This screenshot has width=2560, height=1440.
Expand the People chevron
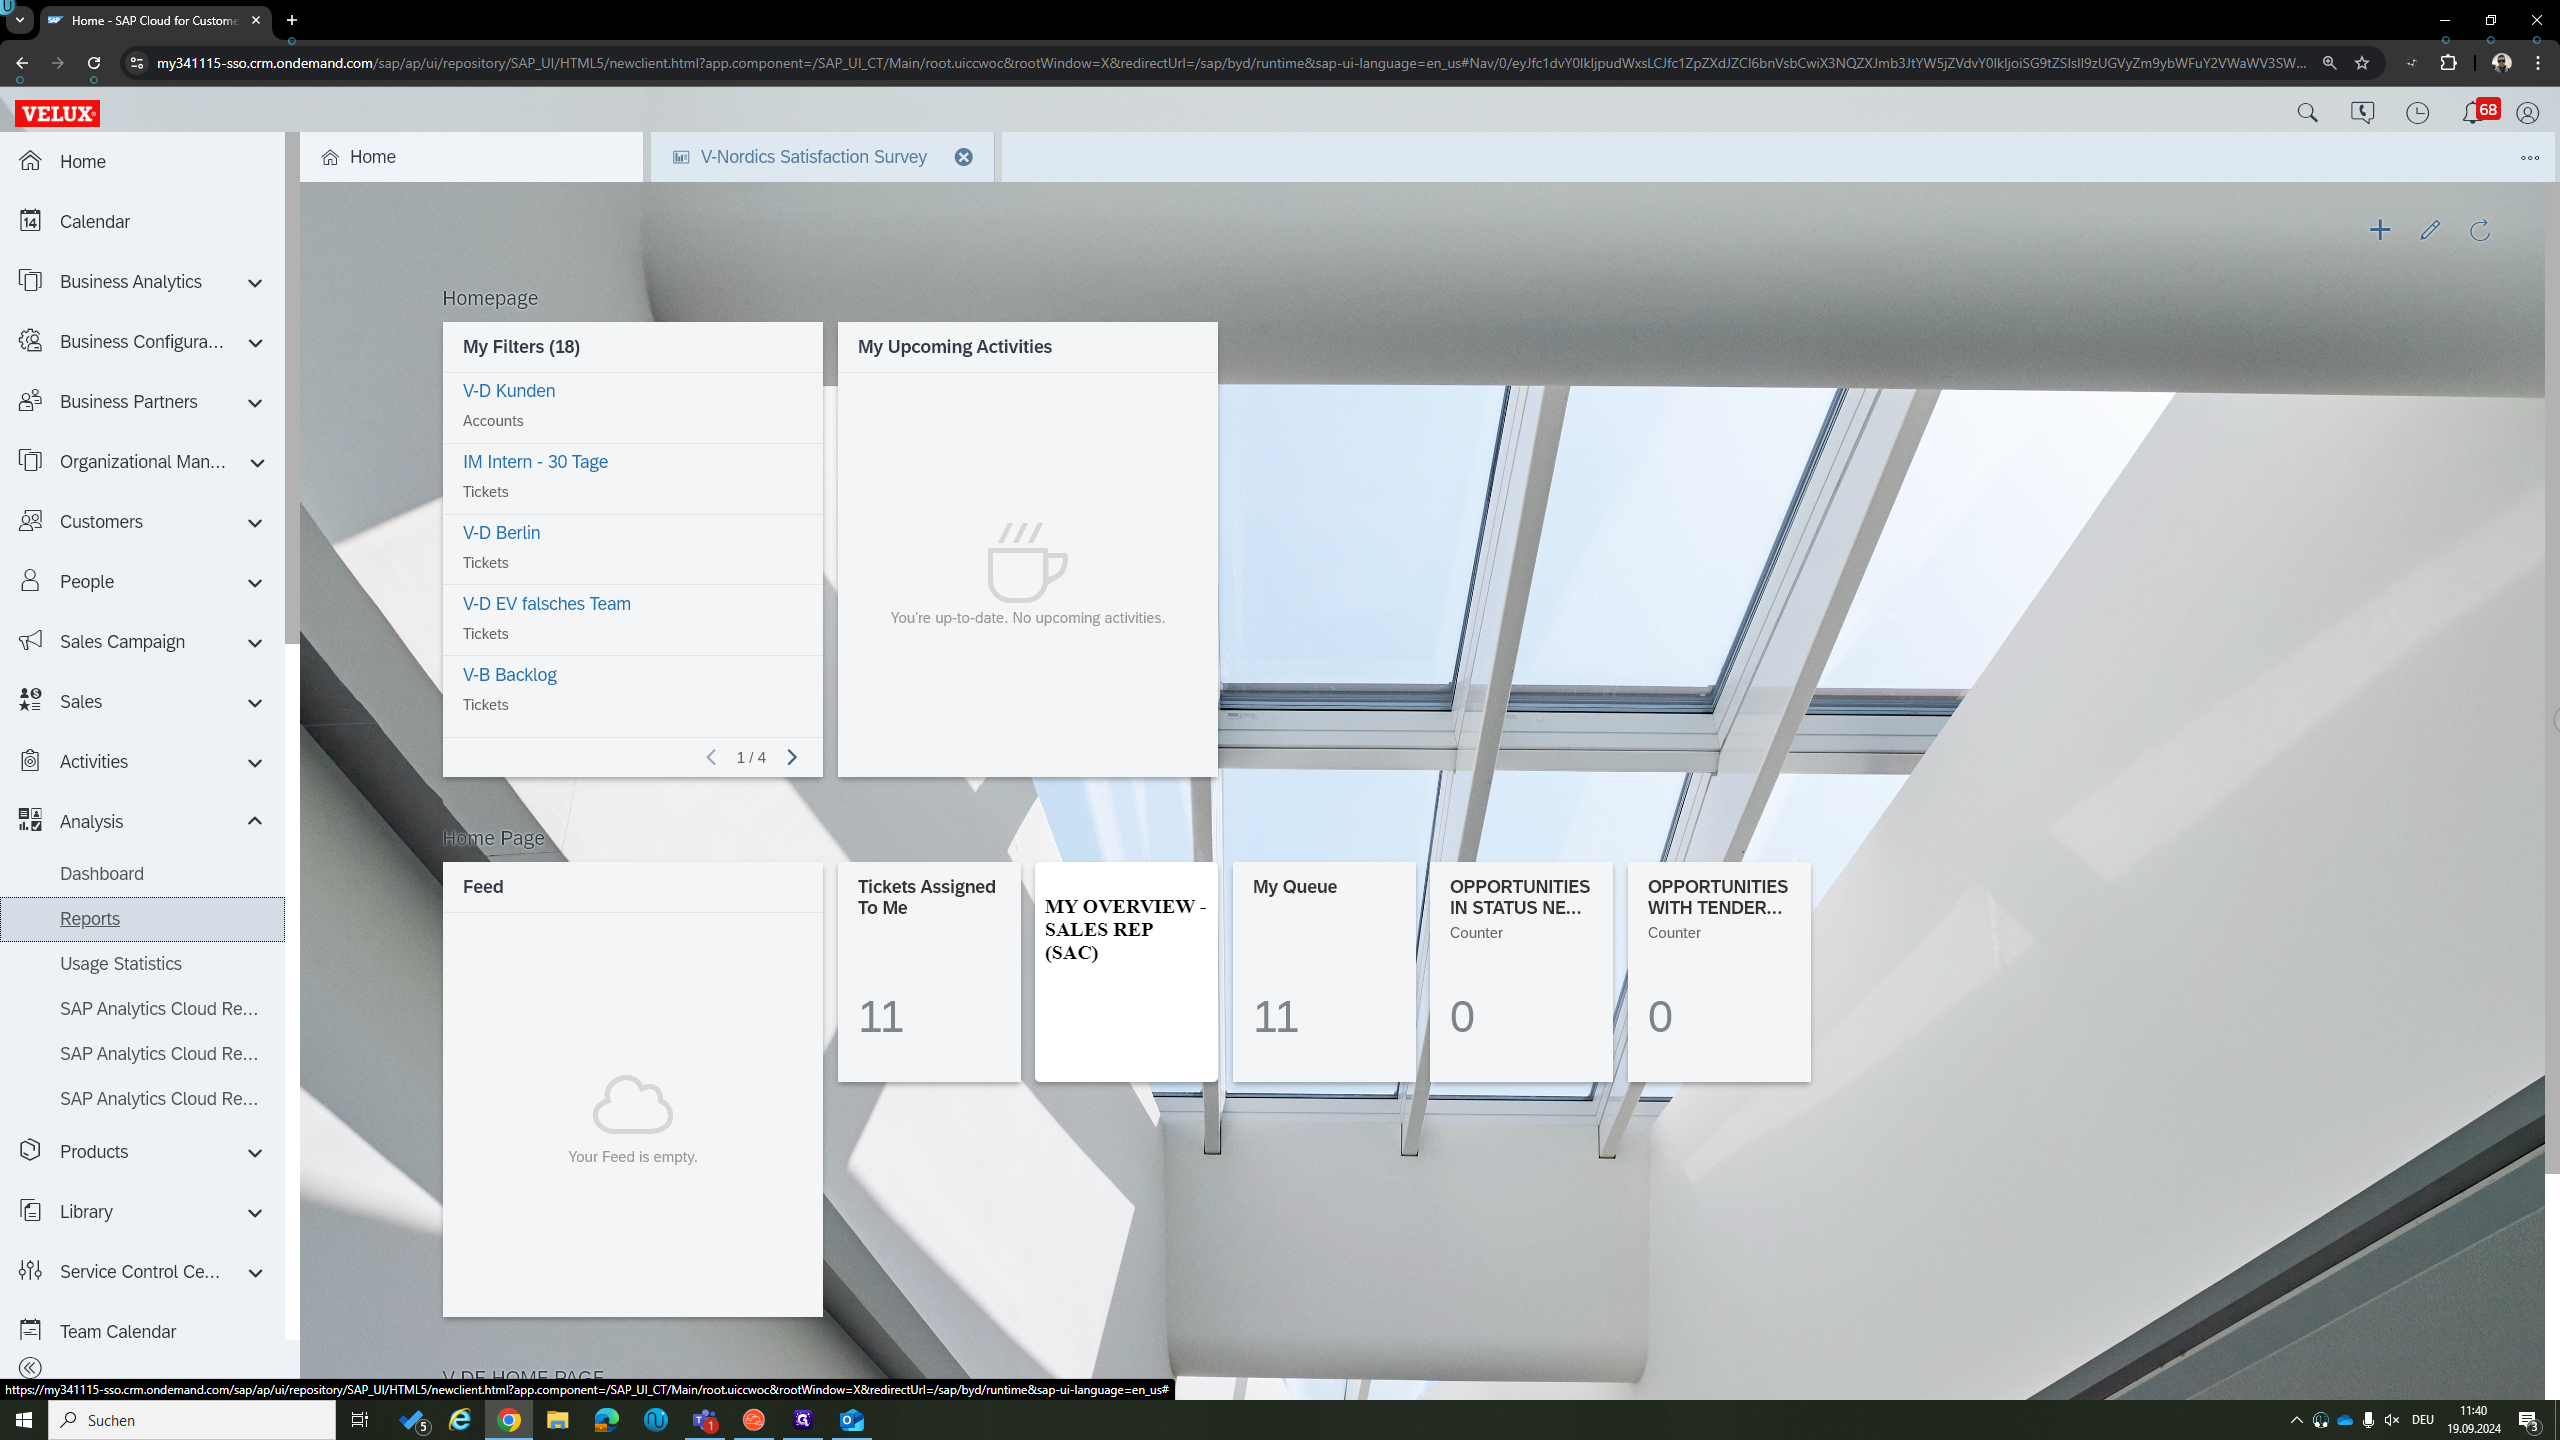255,582
